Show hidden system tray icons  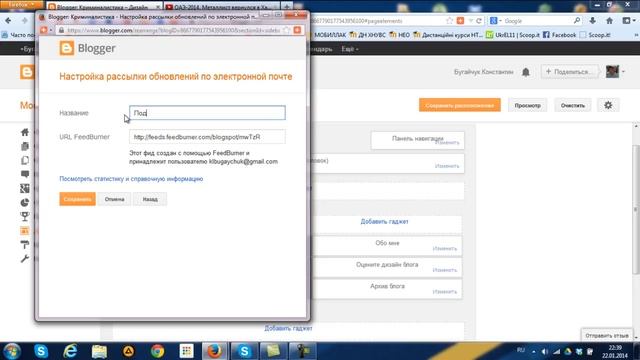click(533, 351)
